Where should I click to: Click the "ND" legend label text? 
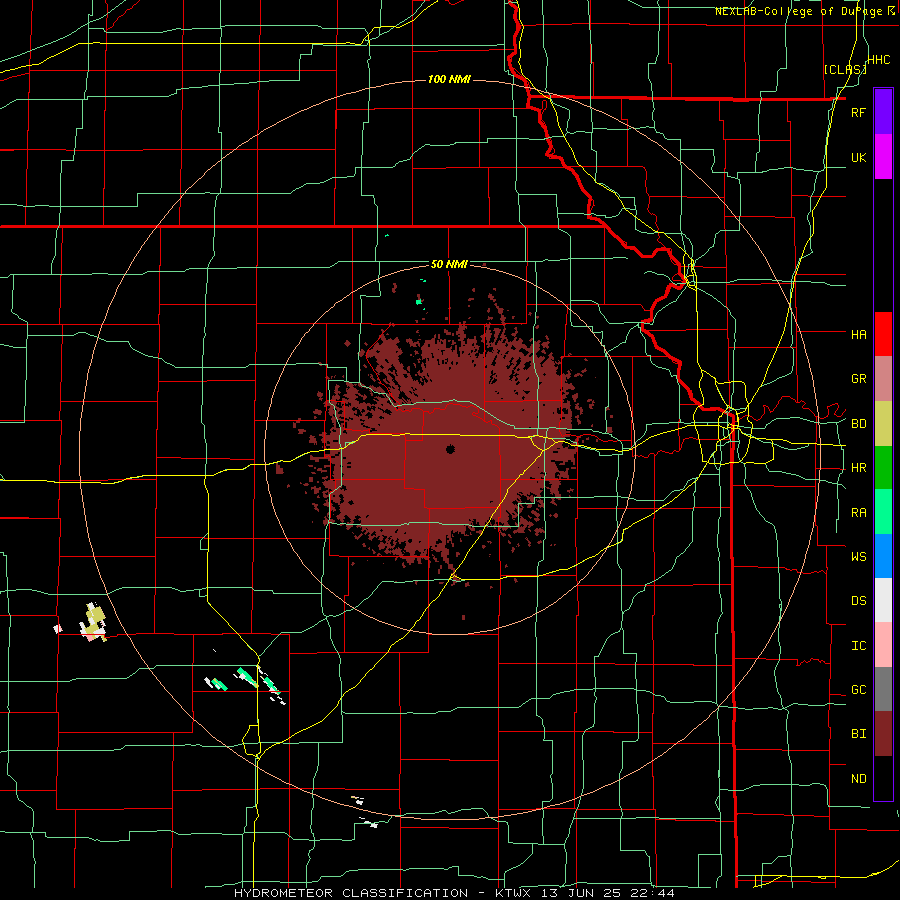[x=858, y=778]
